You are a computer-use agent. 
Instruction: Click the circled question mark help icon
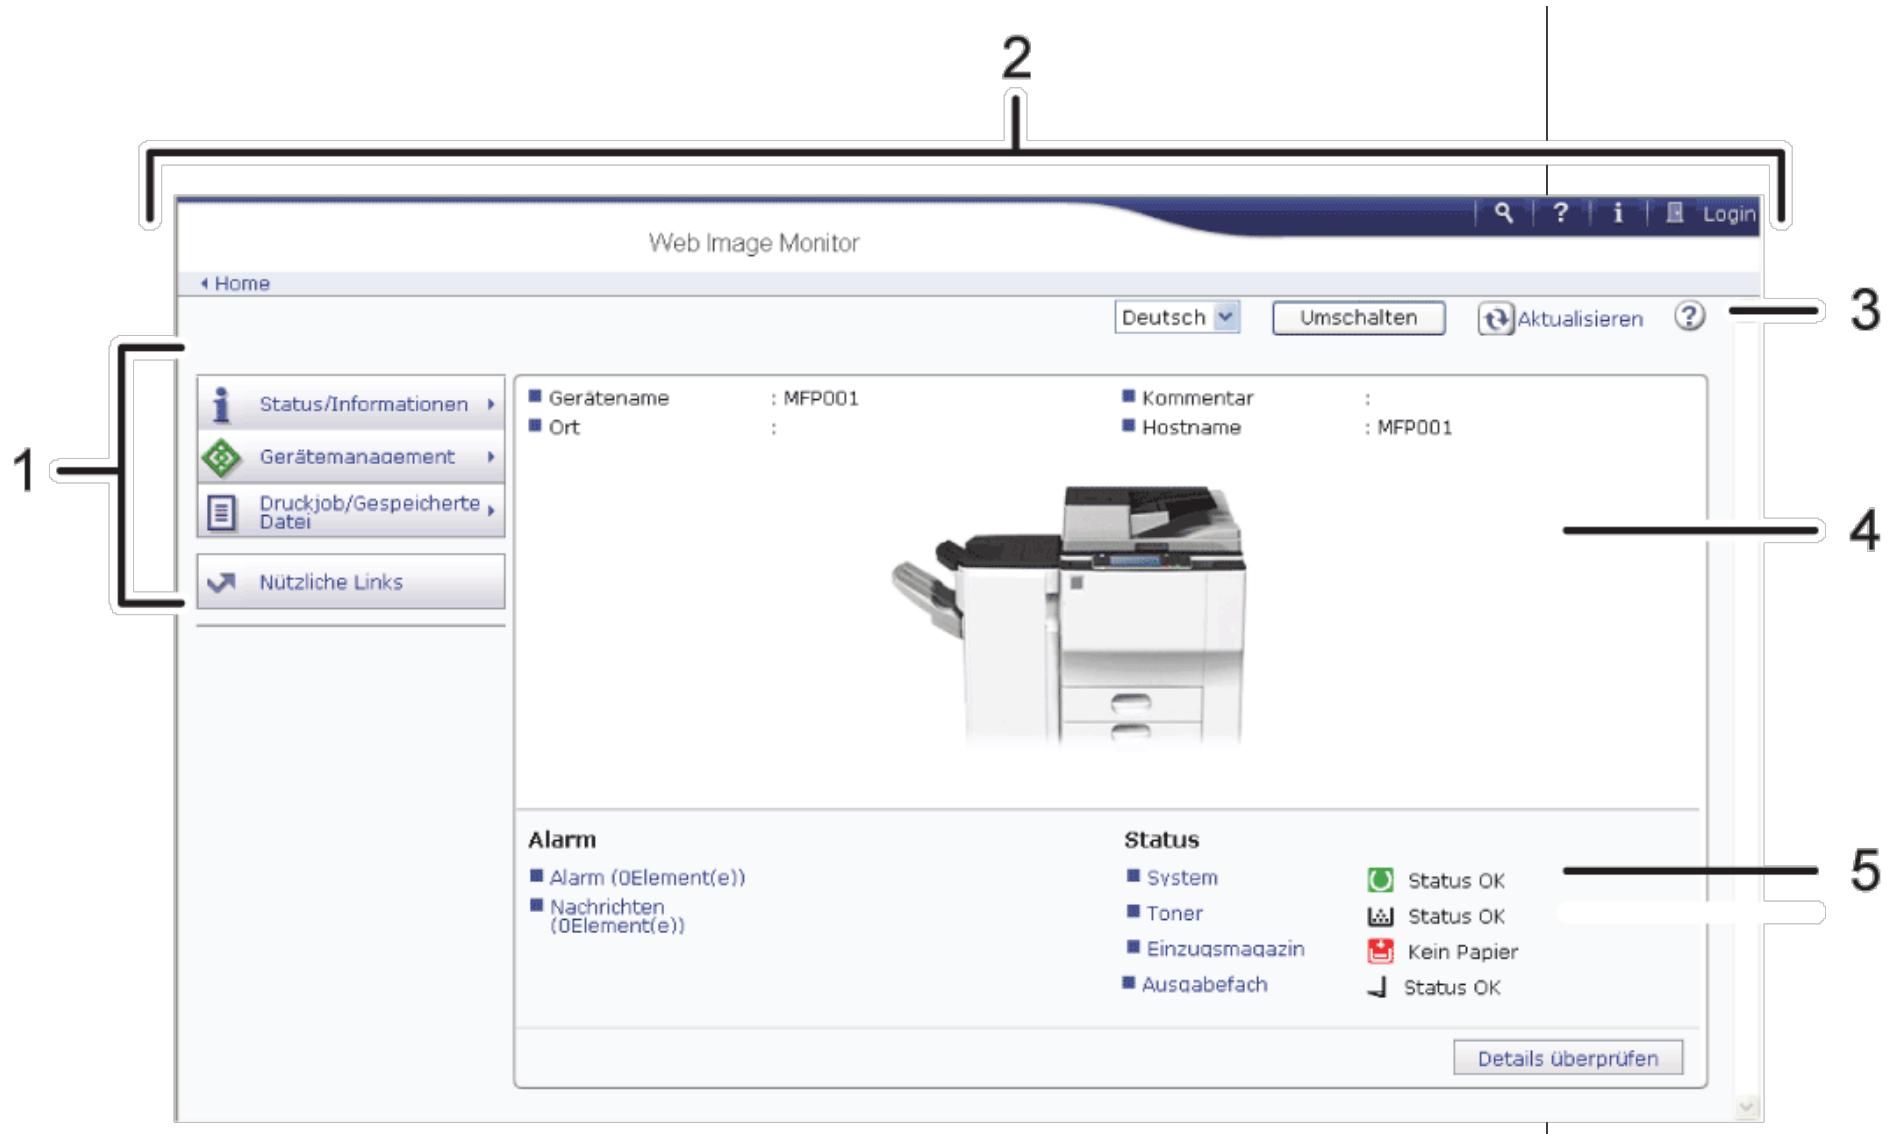coord(1689,317)
